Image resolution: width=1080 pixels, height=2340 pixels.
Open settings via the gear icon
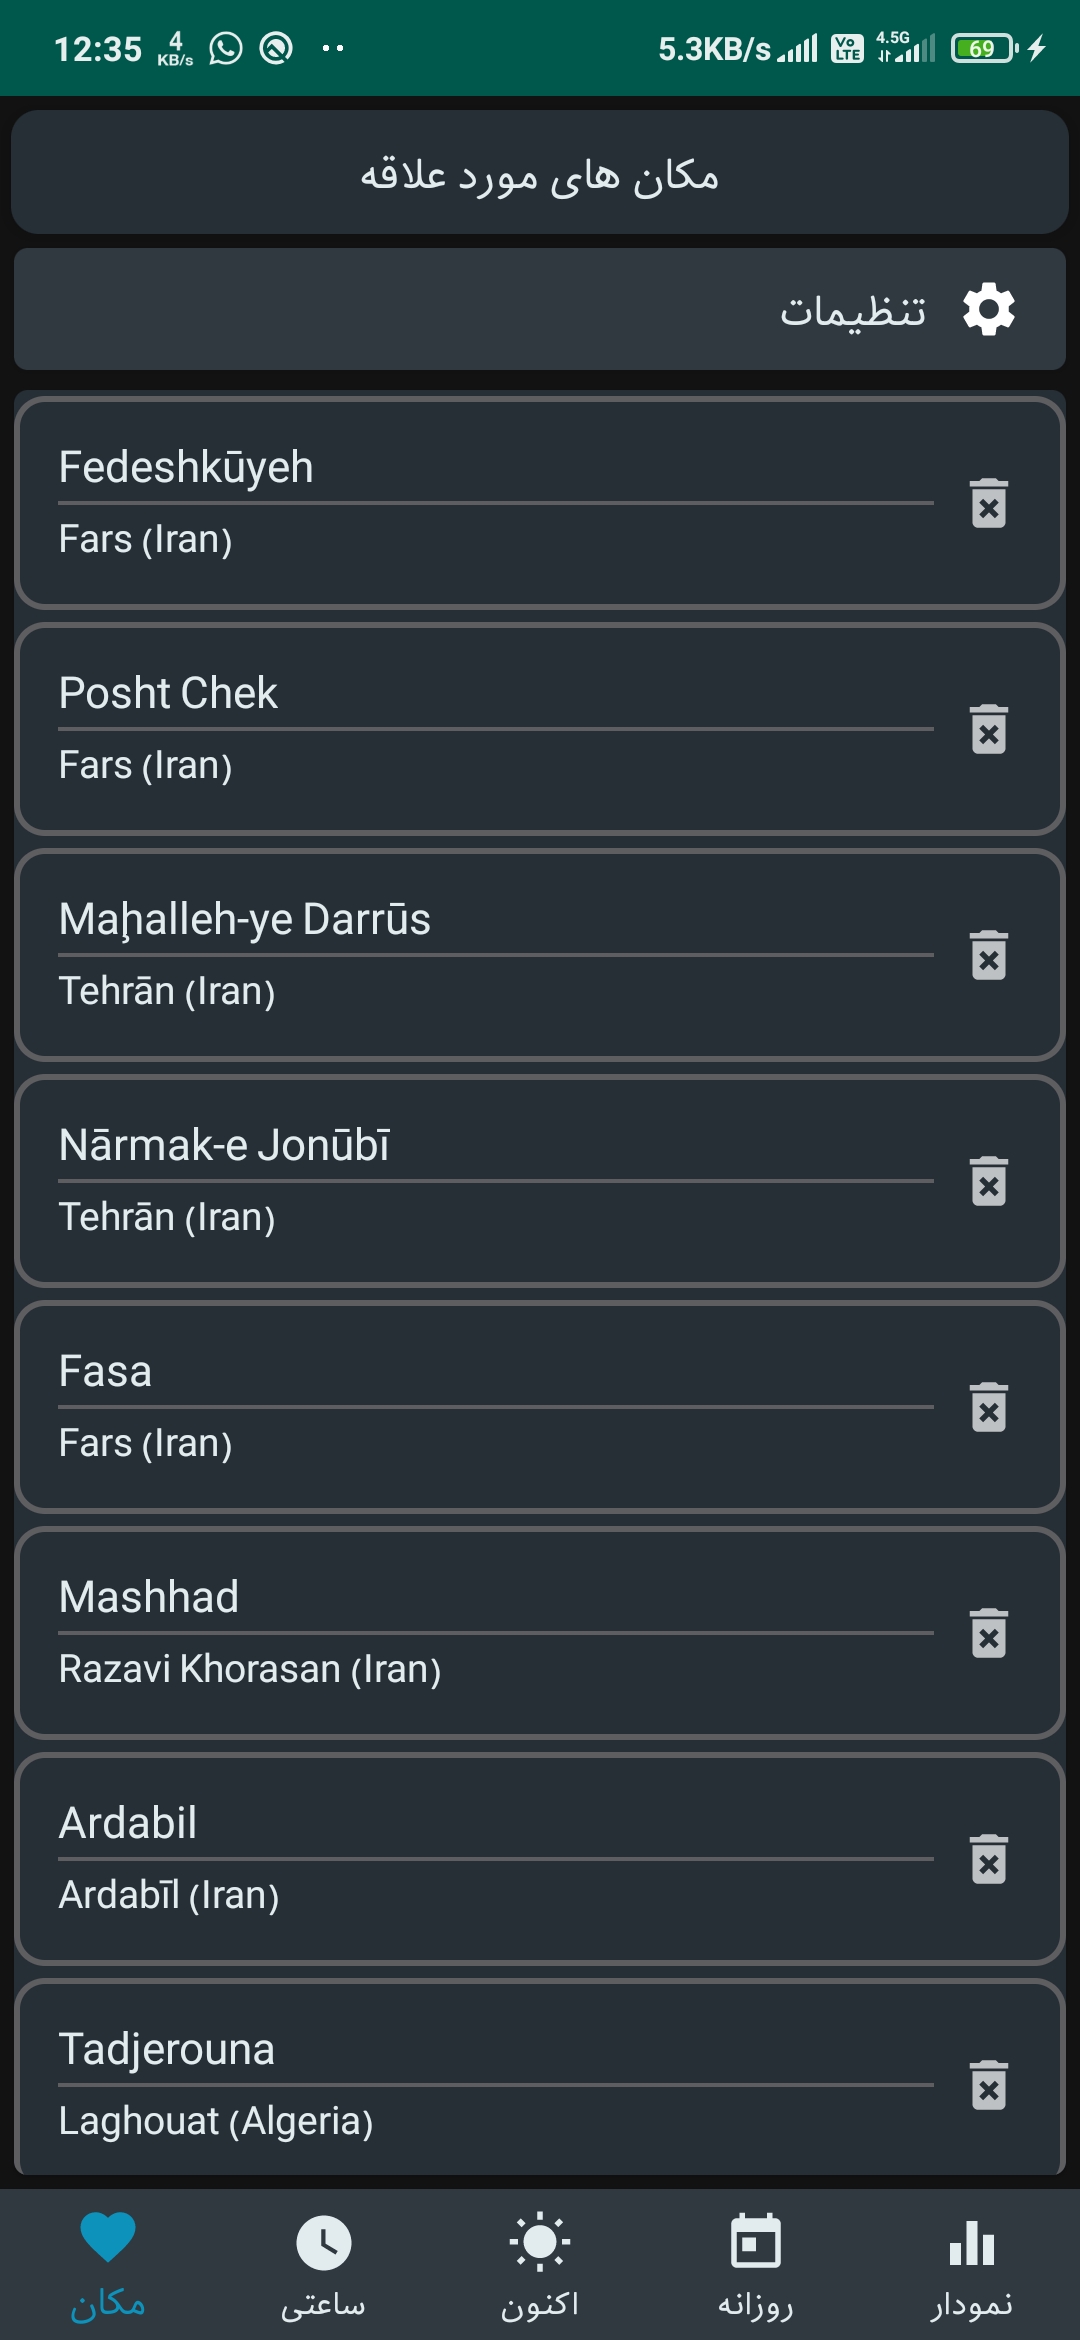pyautogui.click(x=988, y=309)
